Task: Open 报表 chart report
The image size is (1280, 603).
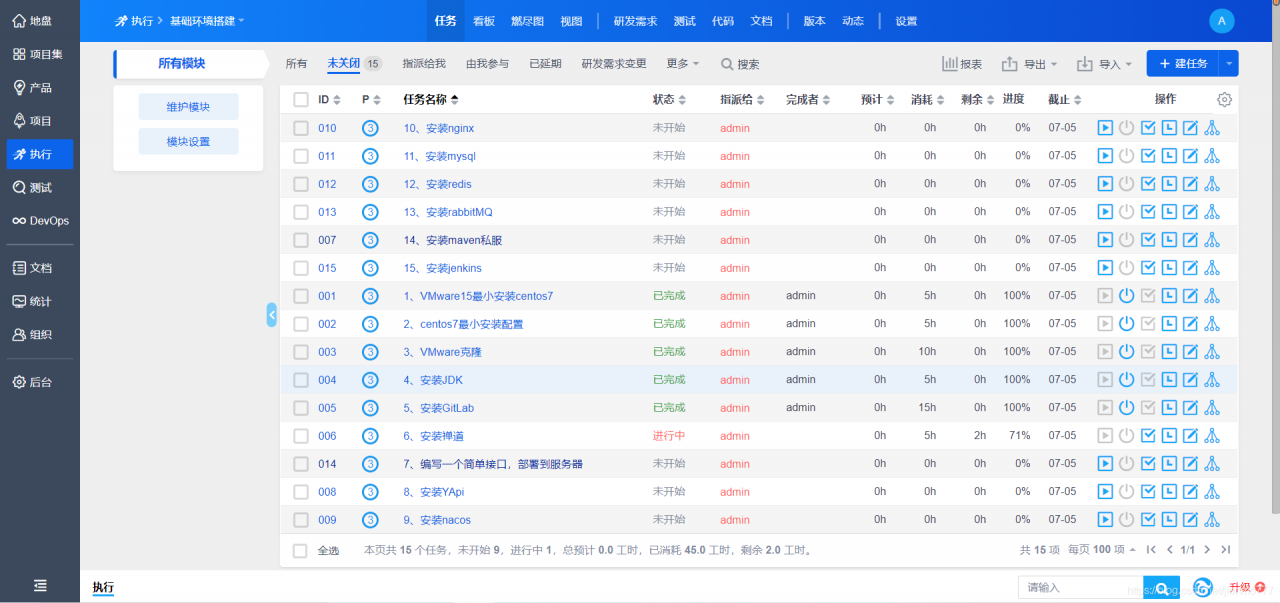Action: (962, 64)
